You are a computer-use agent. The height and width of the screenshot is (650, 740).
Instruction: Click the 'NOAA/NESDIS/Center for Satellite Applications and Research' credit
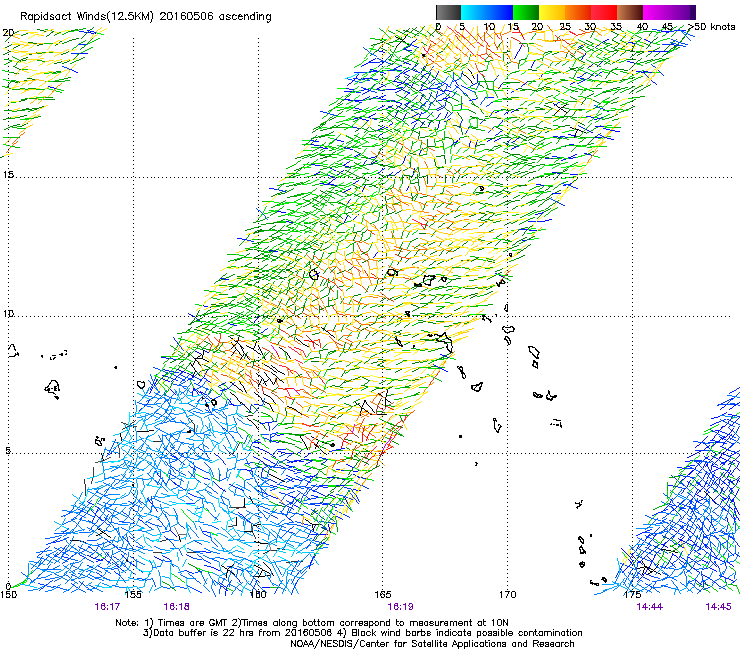(432, 644)
